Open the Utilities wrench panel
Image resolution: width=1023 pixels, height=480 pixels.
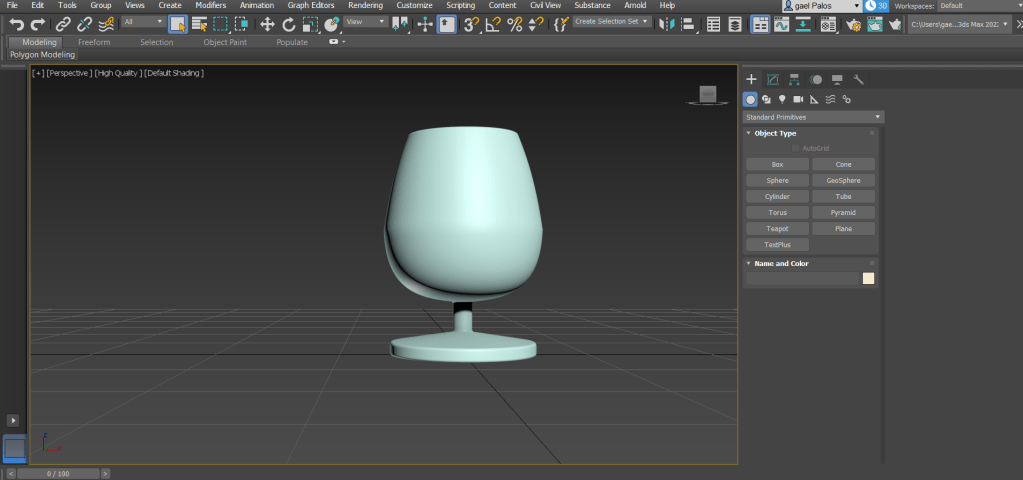pyautogui.click(x=858, y=79)
